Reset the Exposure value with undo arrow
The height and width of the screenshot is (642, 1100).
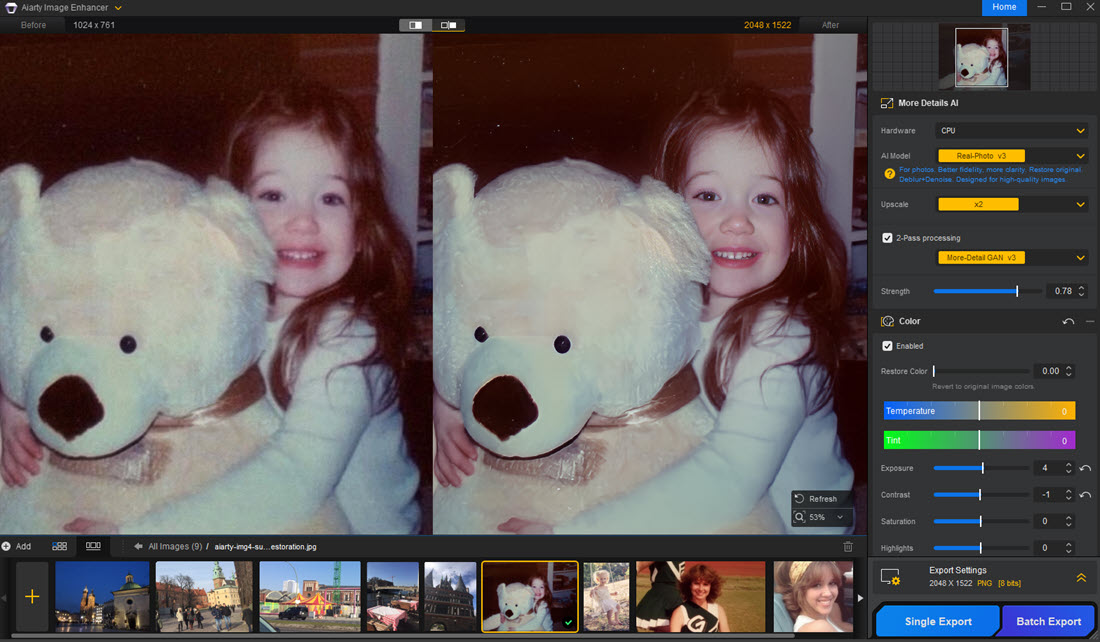[1085, 468]
